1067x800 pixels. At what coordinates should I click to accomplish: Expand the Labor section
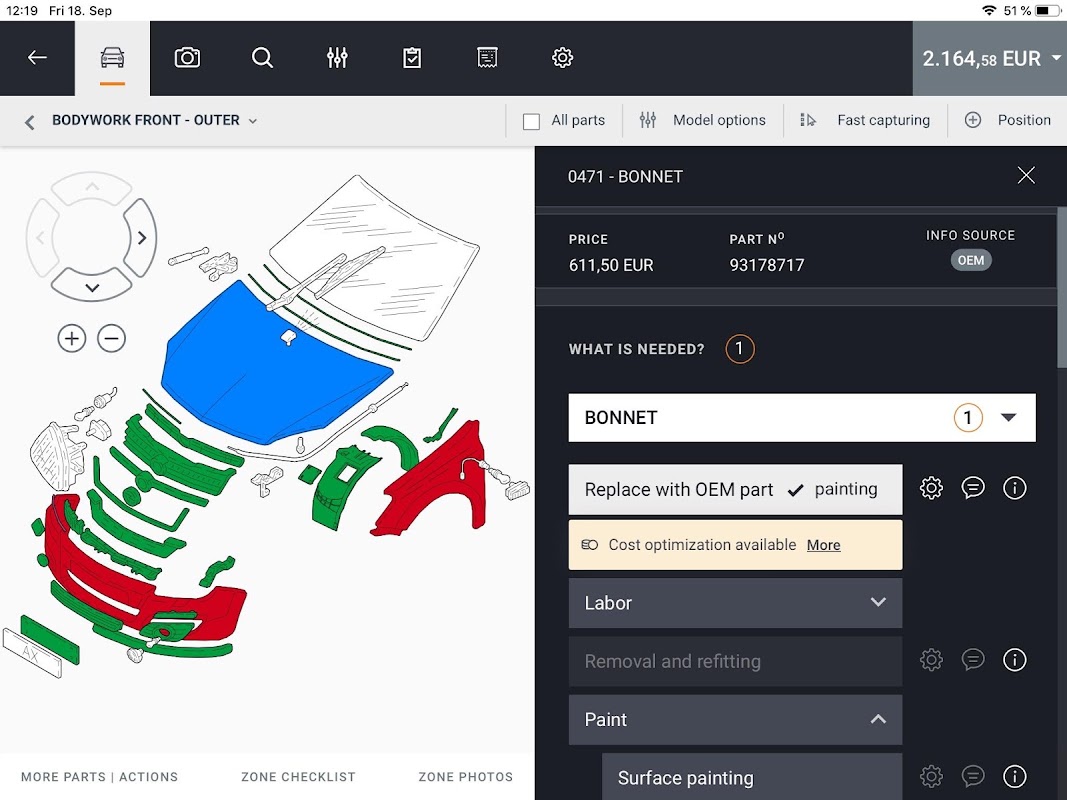(x=736, y=603)
